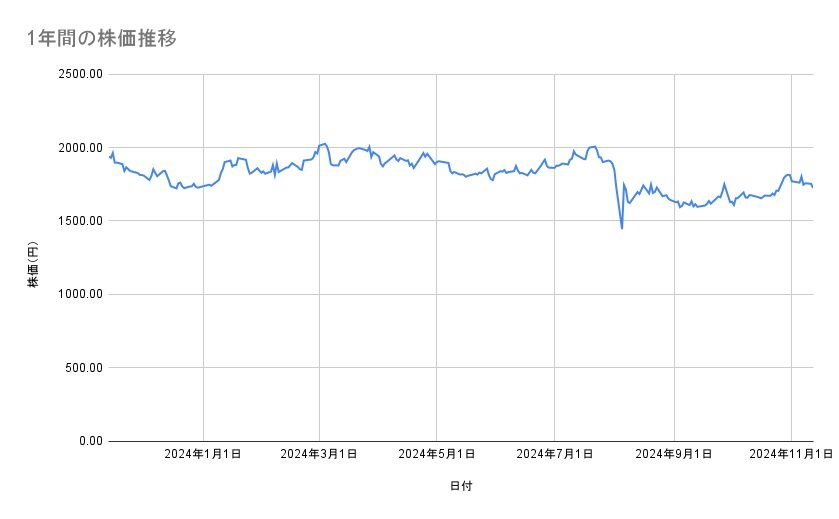This screenshot has width=839, height=519.
Task: Click the price line's late-July peak before the drop
Action: click(594, 146)
